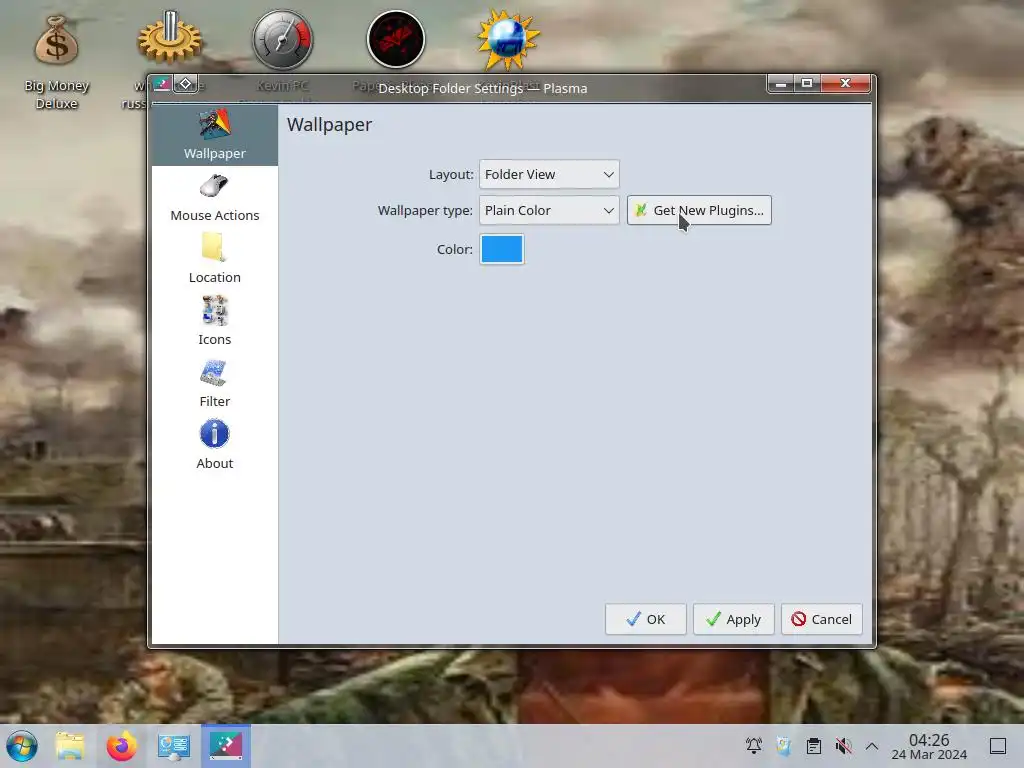Toggle the pin on all desktops titlebar icon
The width and height of the screenshot is (1024, 768).
coord(185,84)
